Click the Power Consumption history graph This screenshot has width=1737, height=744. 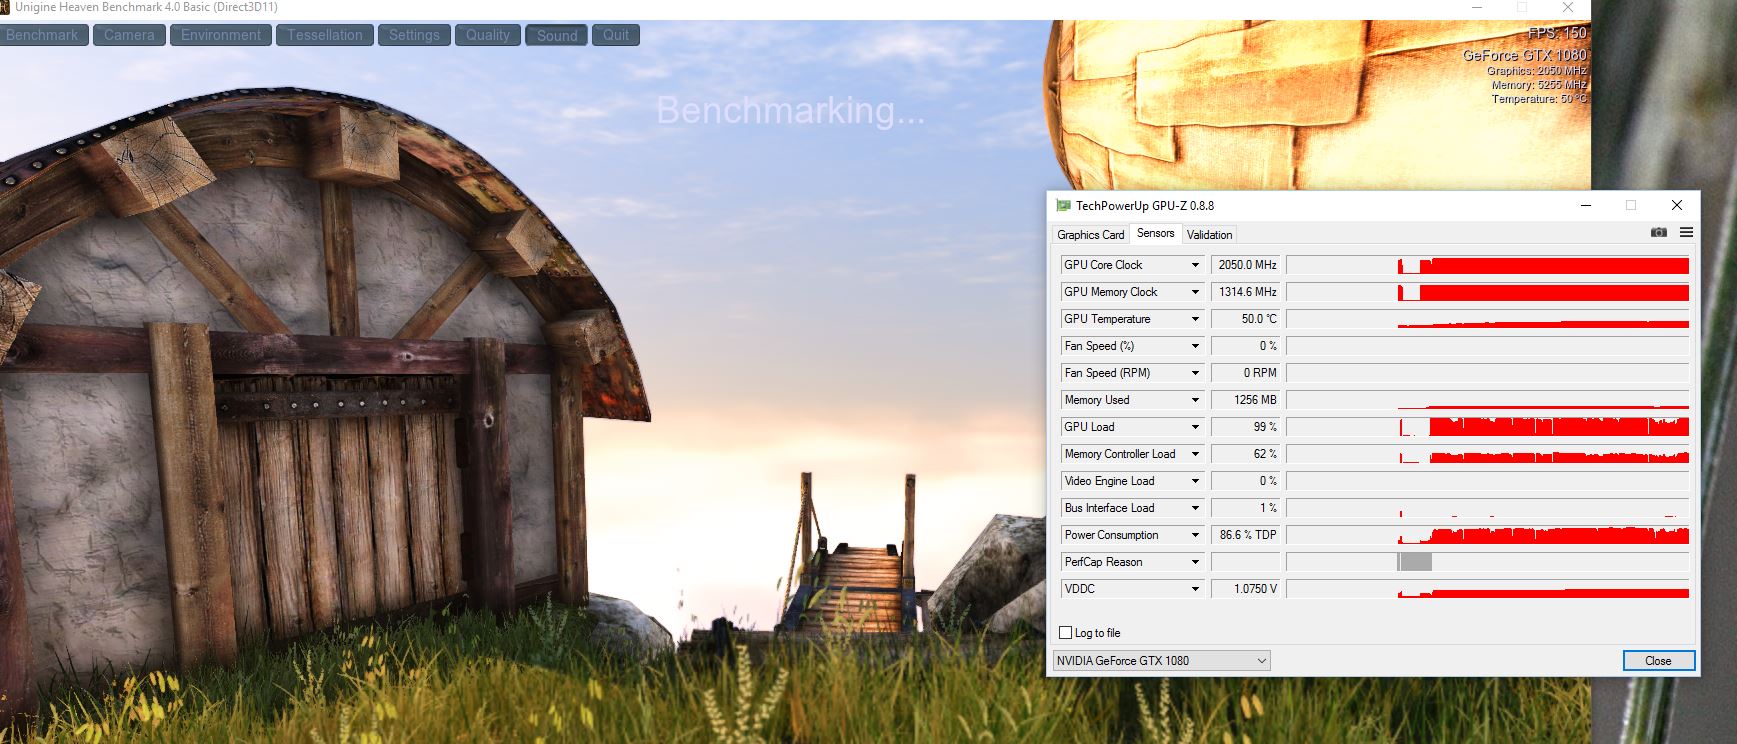[x=1488, y=535]
